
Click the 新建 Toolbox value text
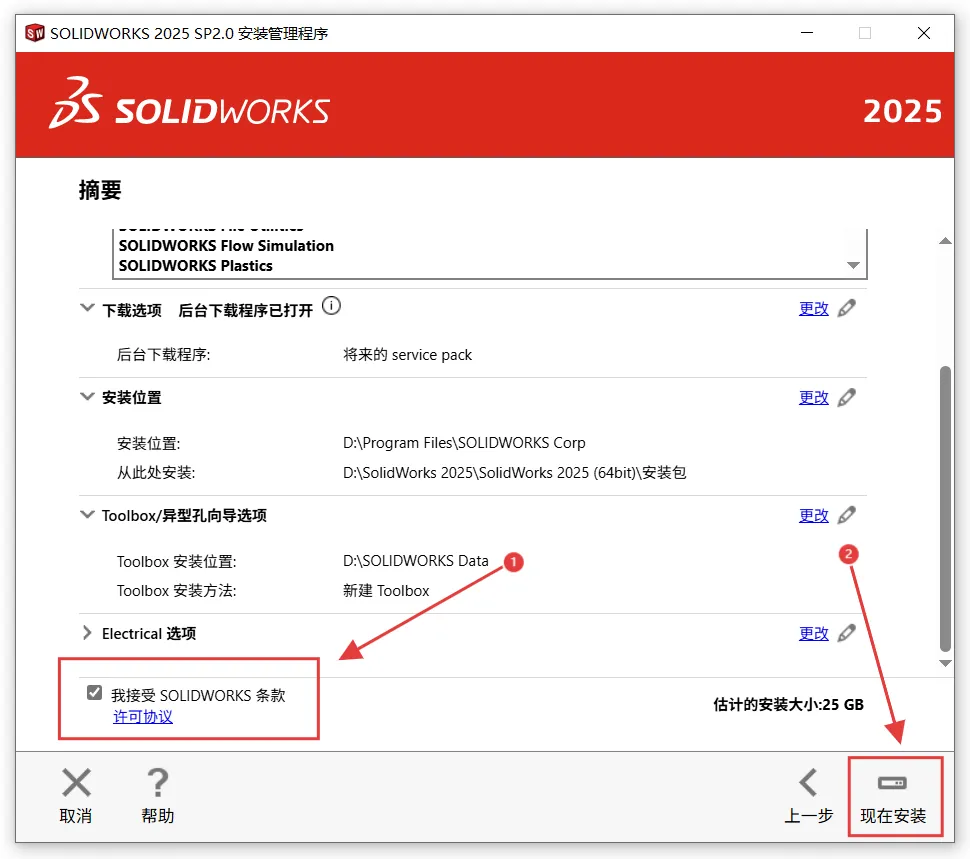(x=386, y=591)
